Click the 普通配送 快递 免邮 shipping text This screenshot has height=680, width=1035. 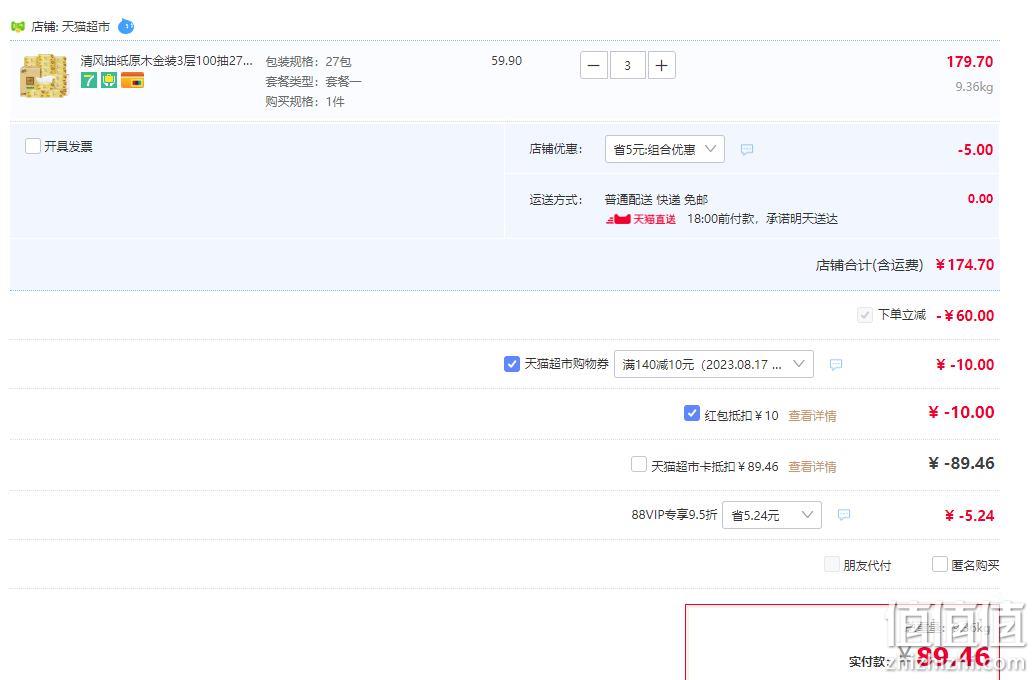coord(656,199)
